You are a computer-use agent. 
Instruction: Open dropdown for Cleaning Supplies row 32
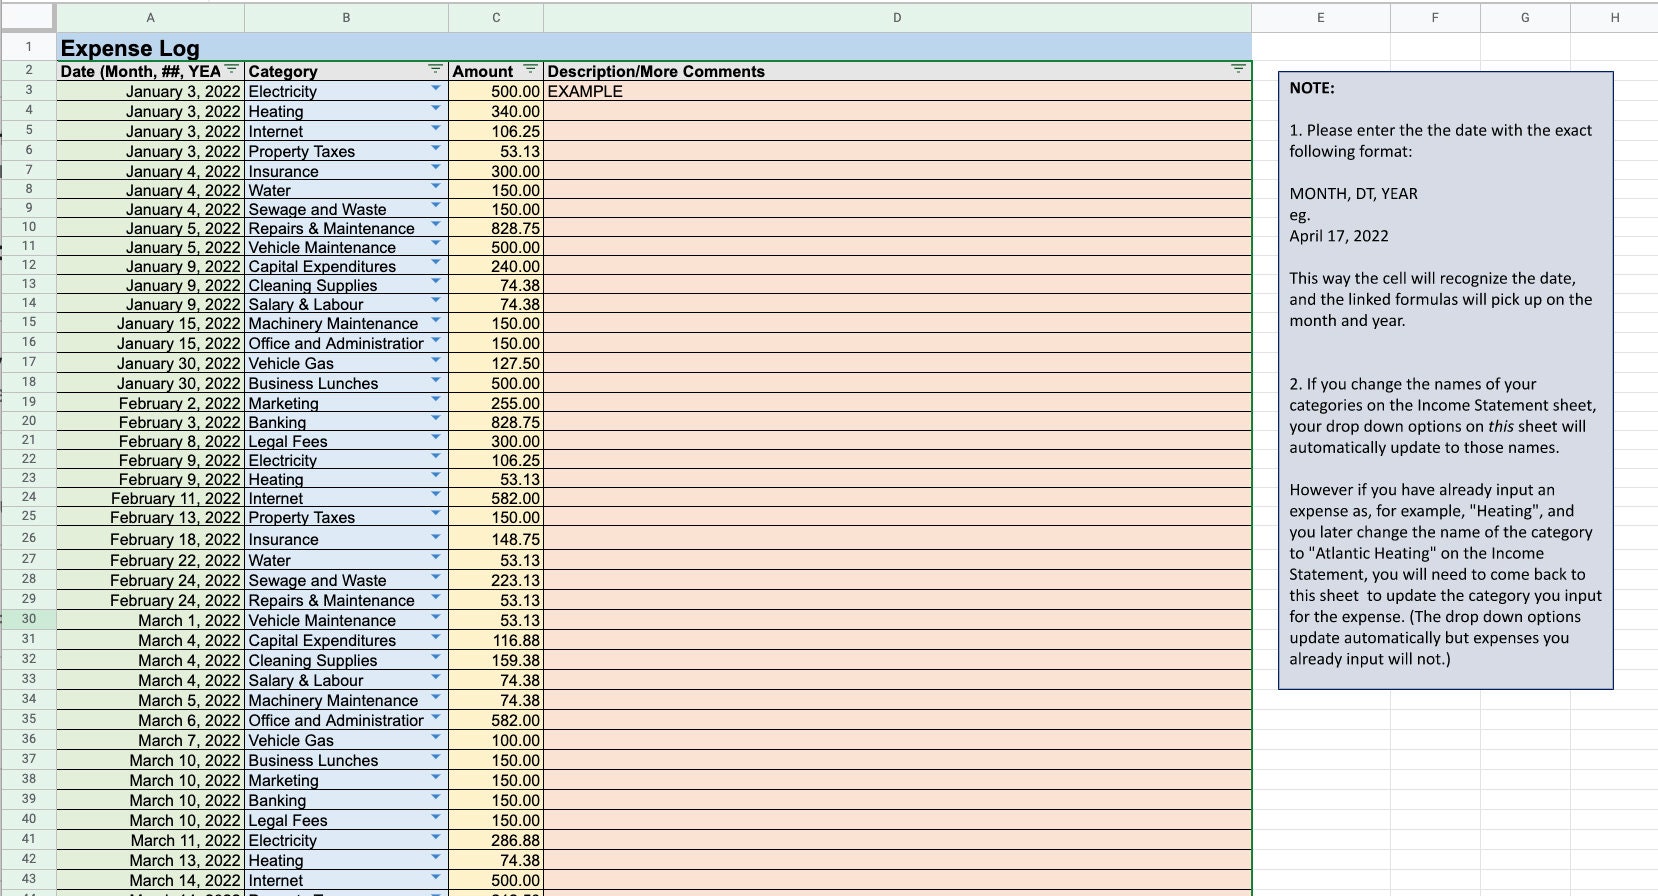pos(435,658)
